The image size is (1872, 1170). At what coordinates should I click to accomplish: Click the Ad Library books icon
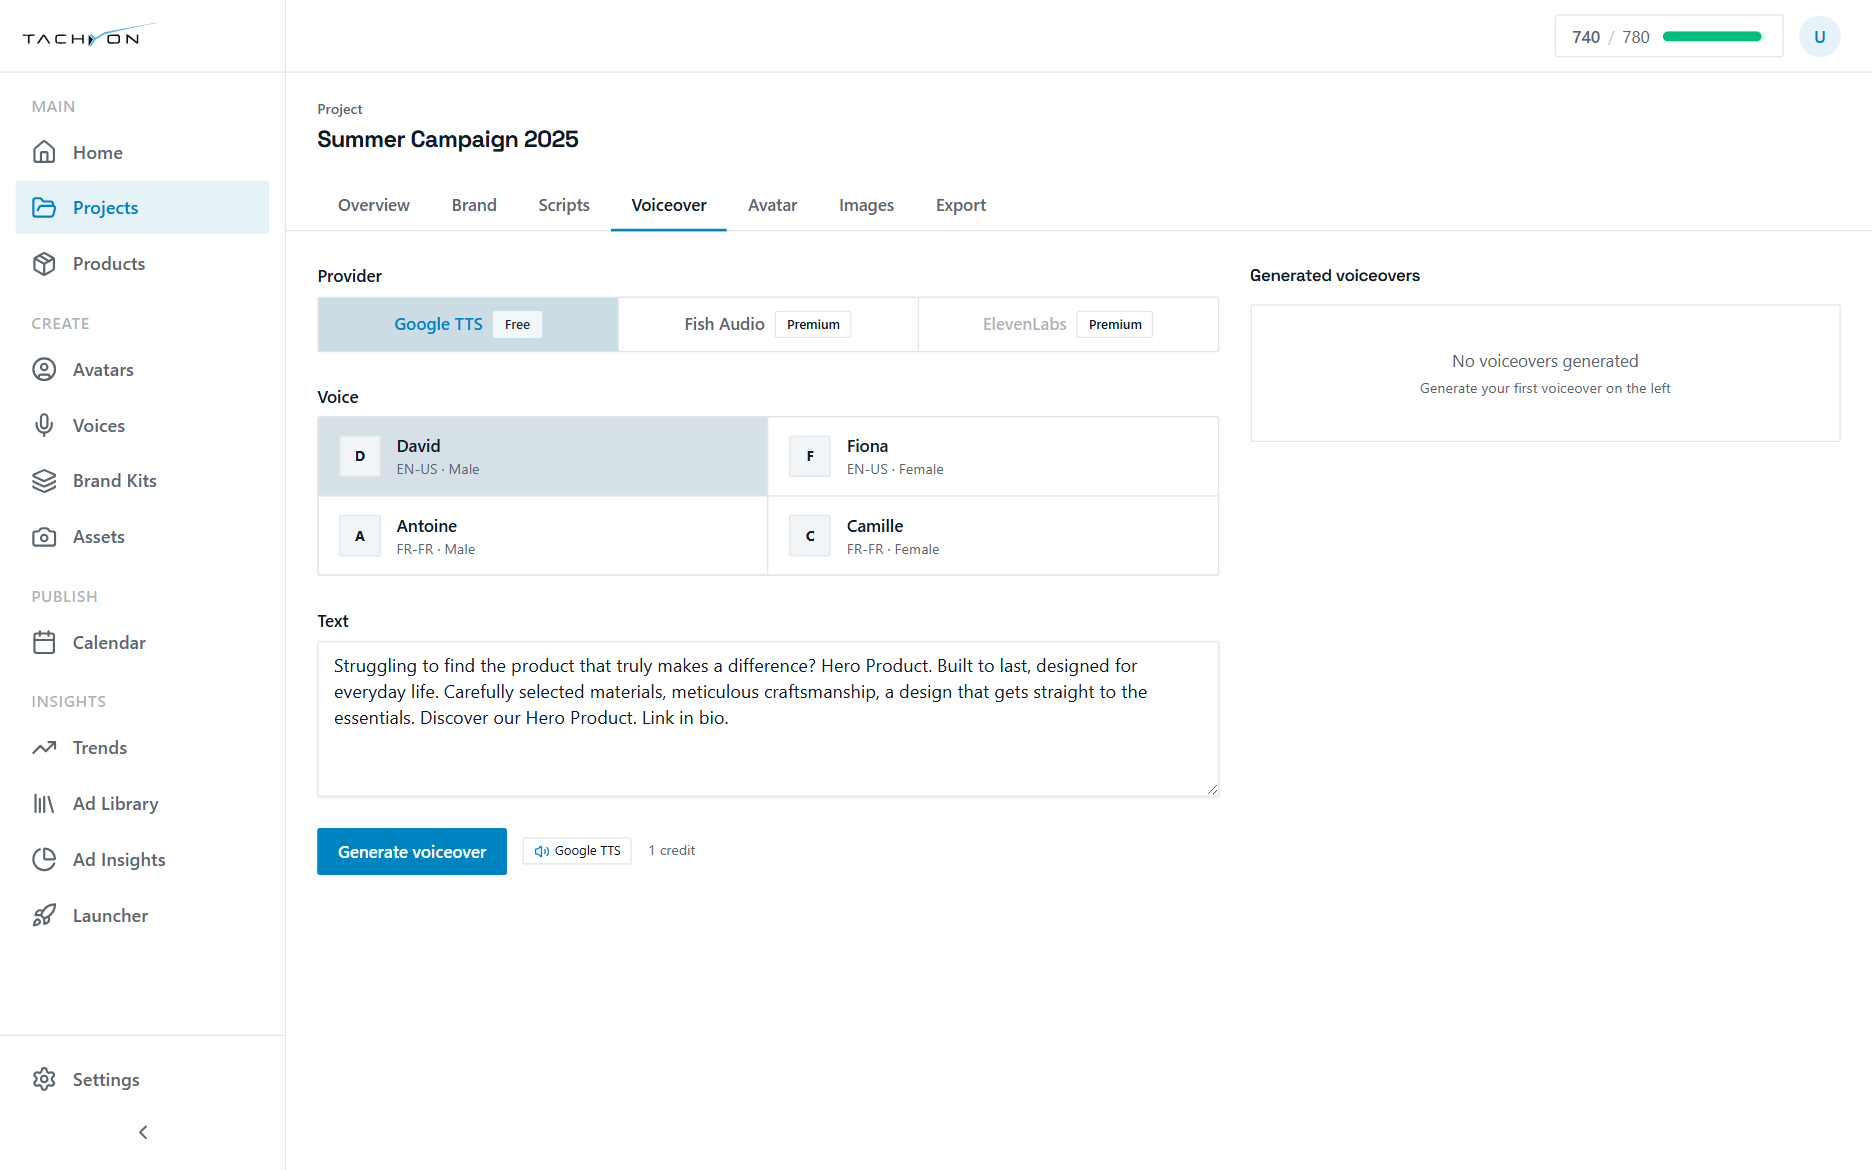pyautogui.click(x=44, y=803)
